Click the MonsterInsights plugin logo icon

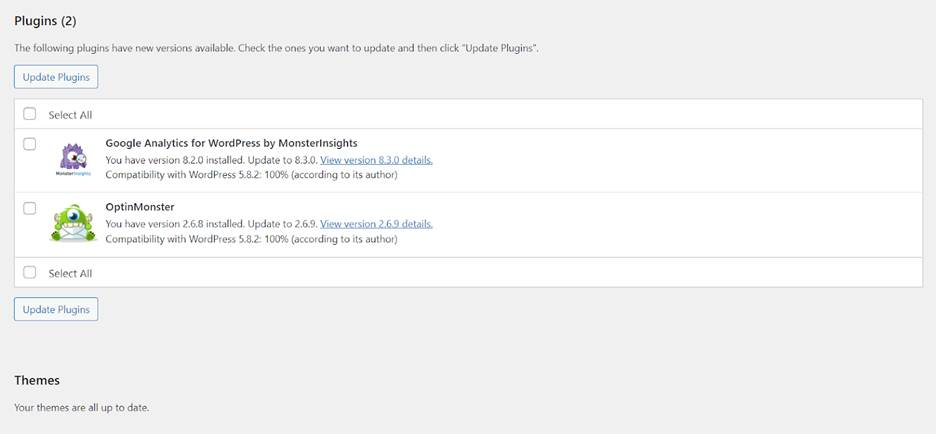click(x=73, y=160)
